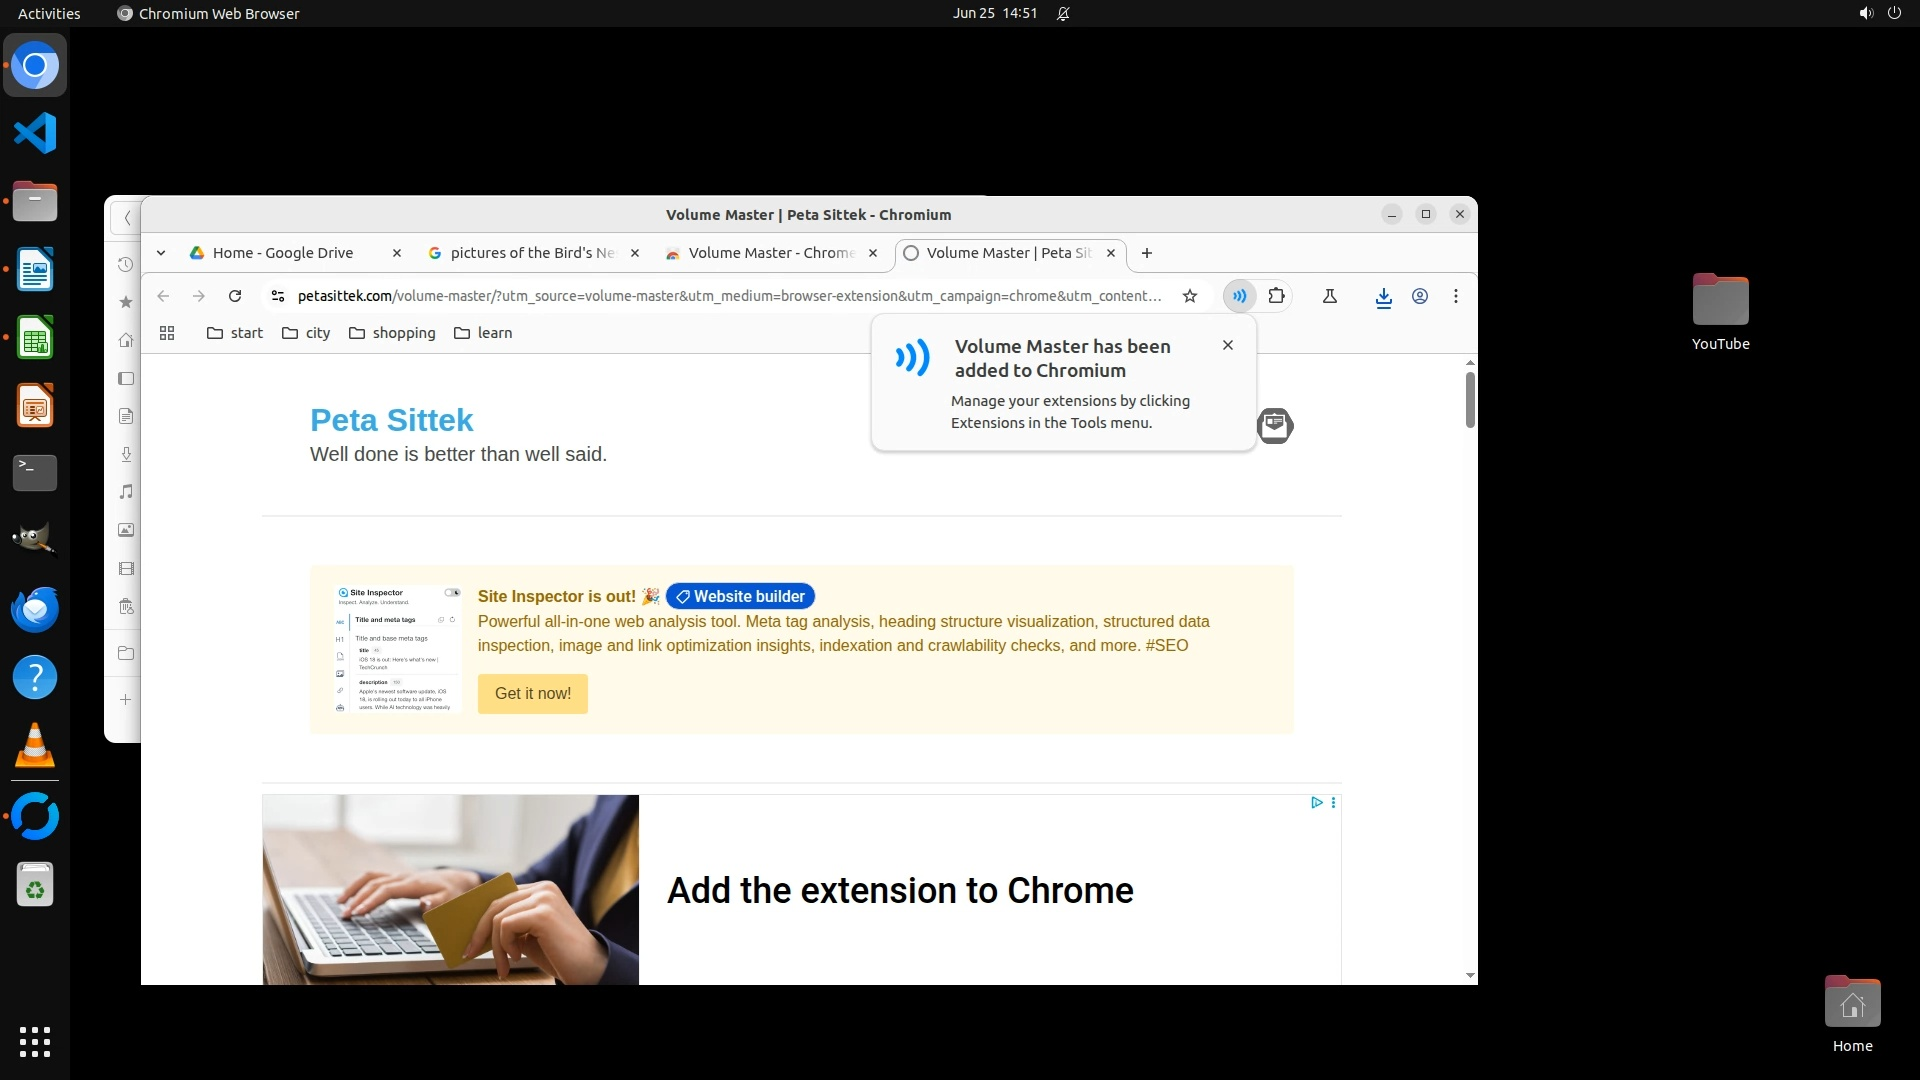
Task: Open the Peta Sittek site title link
Action: [391, 420]
